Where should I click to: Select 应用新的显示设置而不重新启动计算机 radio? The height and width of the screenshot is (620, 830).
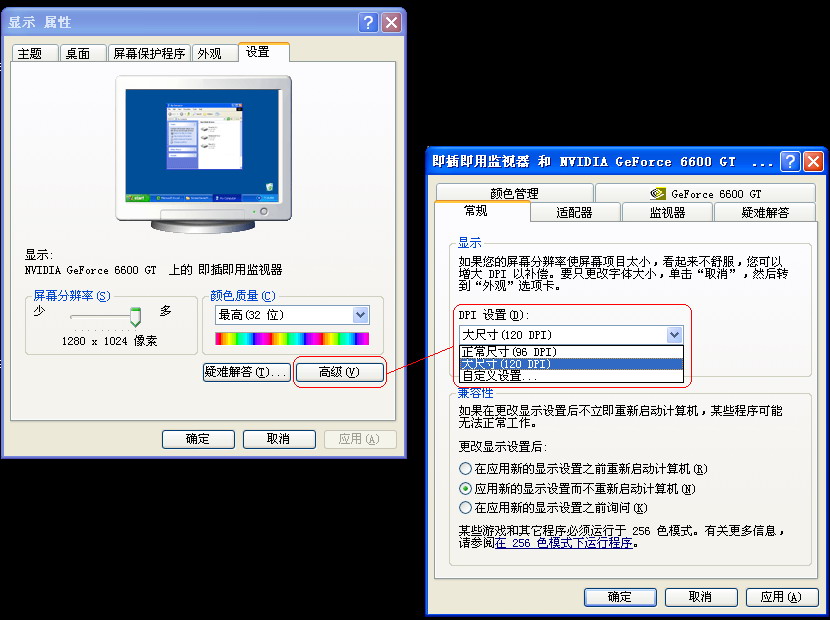465,488
